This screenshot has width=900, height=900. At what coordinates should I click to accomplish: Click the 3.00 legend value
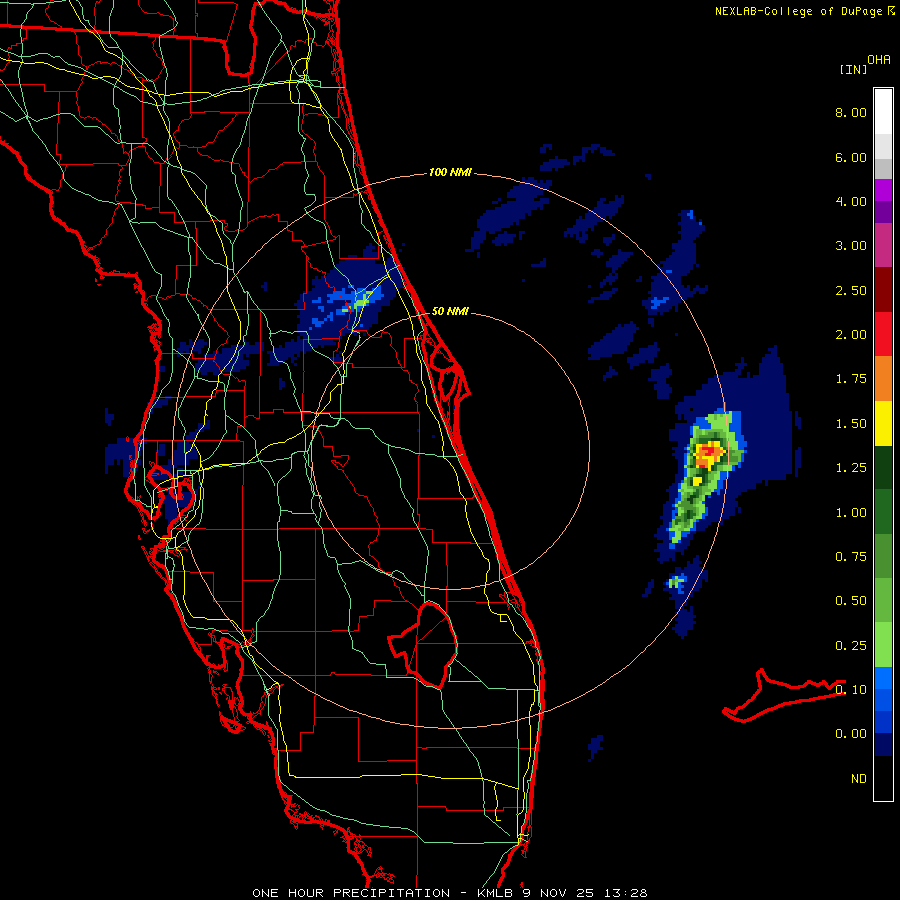coord(851,246)
